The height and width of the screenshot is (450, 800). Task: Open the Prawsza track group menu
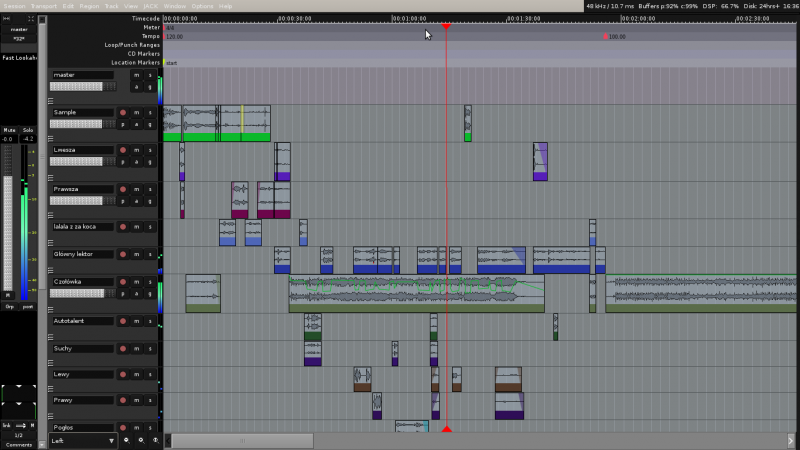click(x=150, y=202)
